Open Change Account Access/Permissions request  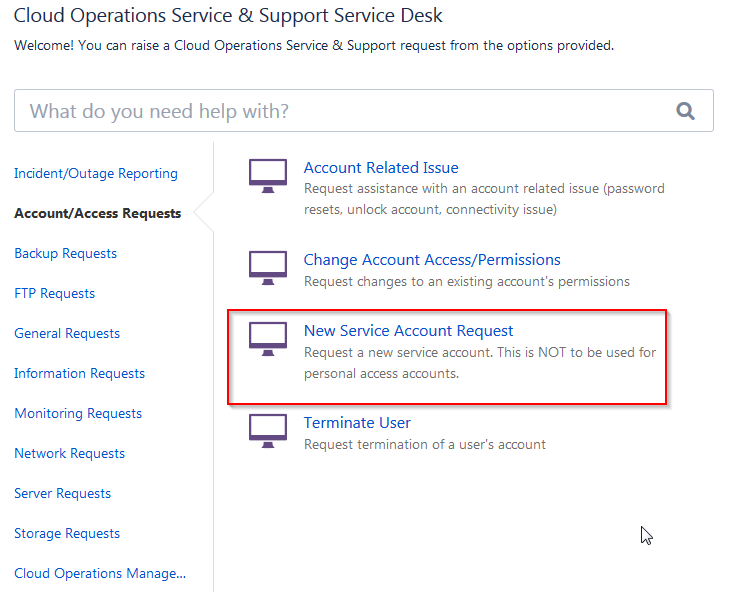[x=432, y=260]
